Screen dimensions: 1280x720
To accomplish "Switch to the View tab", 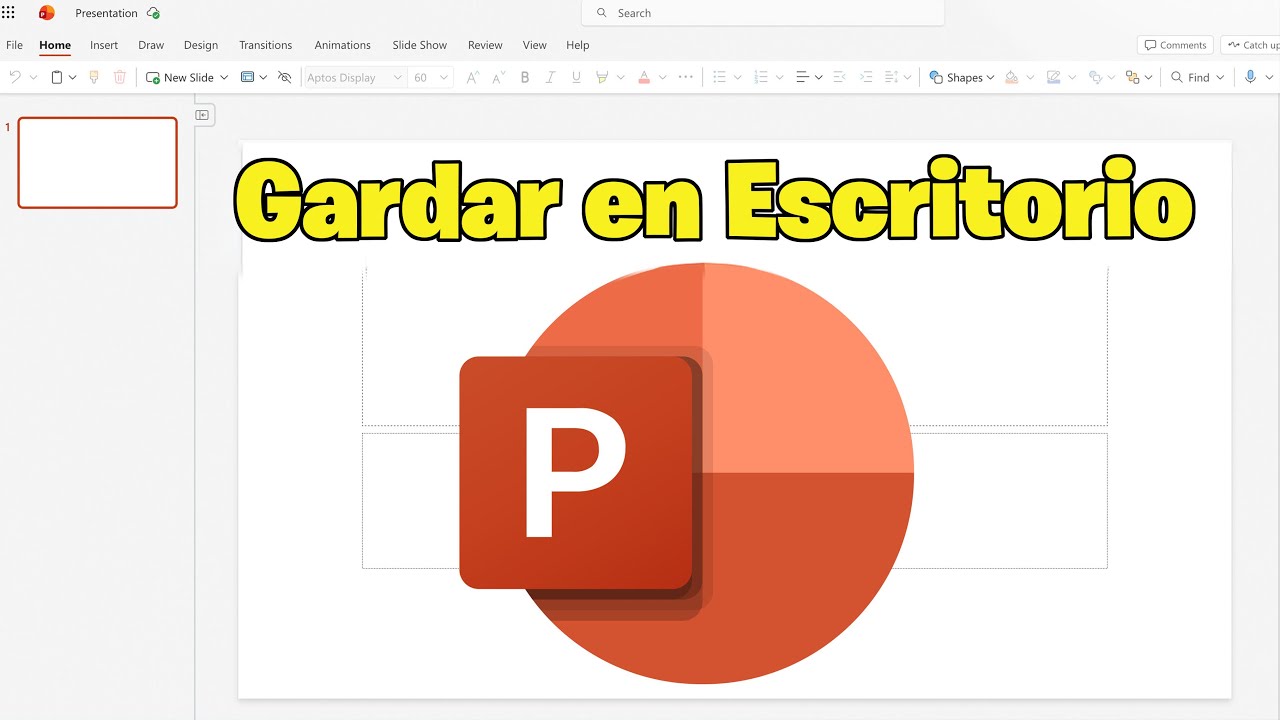I will (535, 45).
